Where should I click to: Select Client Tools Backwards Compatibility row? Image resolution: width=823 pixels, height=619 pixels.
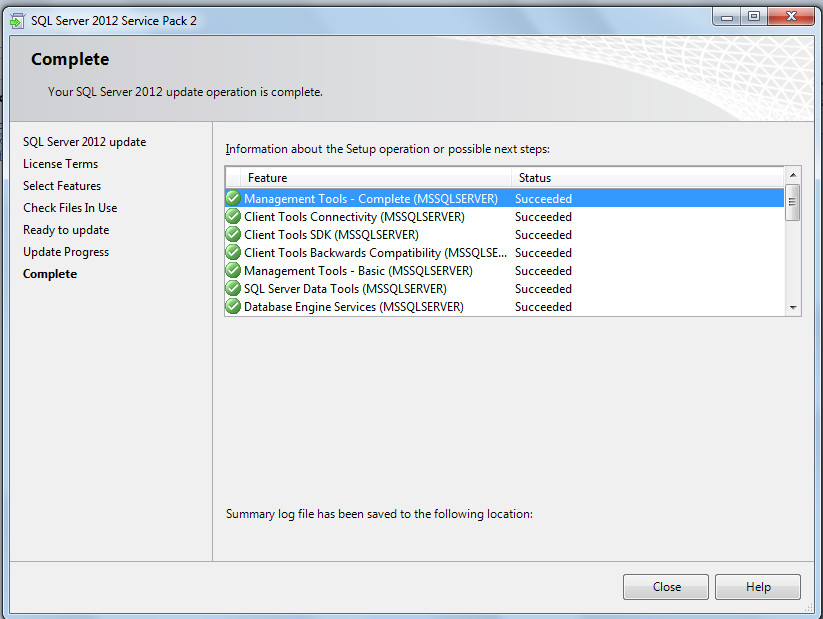(x=504, y=253)
